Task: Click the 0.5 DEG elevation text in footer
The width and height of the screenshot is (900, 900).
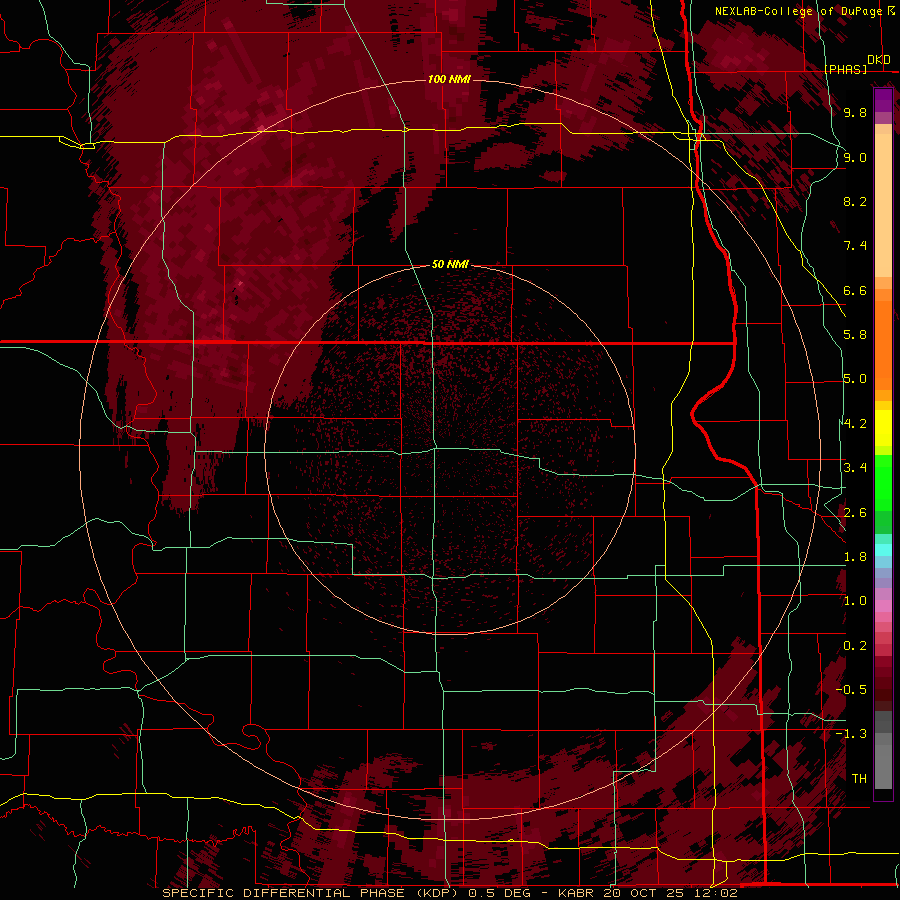Action: (x=499, y=893)
